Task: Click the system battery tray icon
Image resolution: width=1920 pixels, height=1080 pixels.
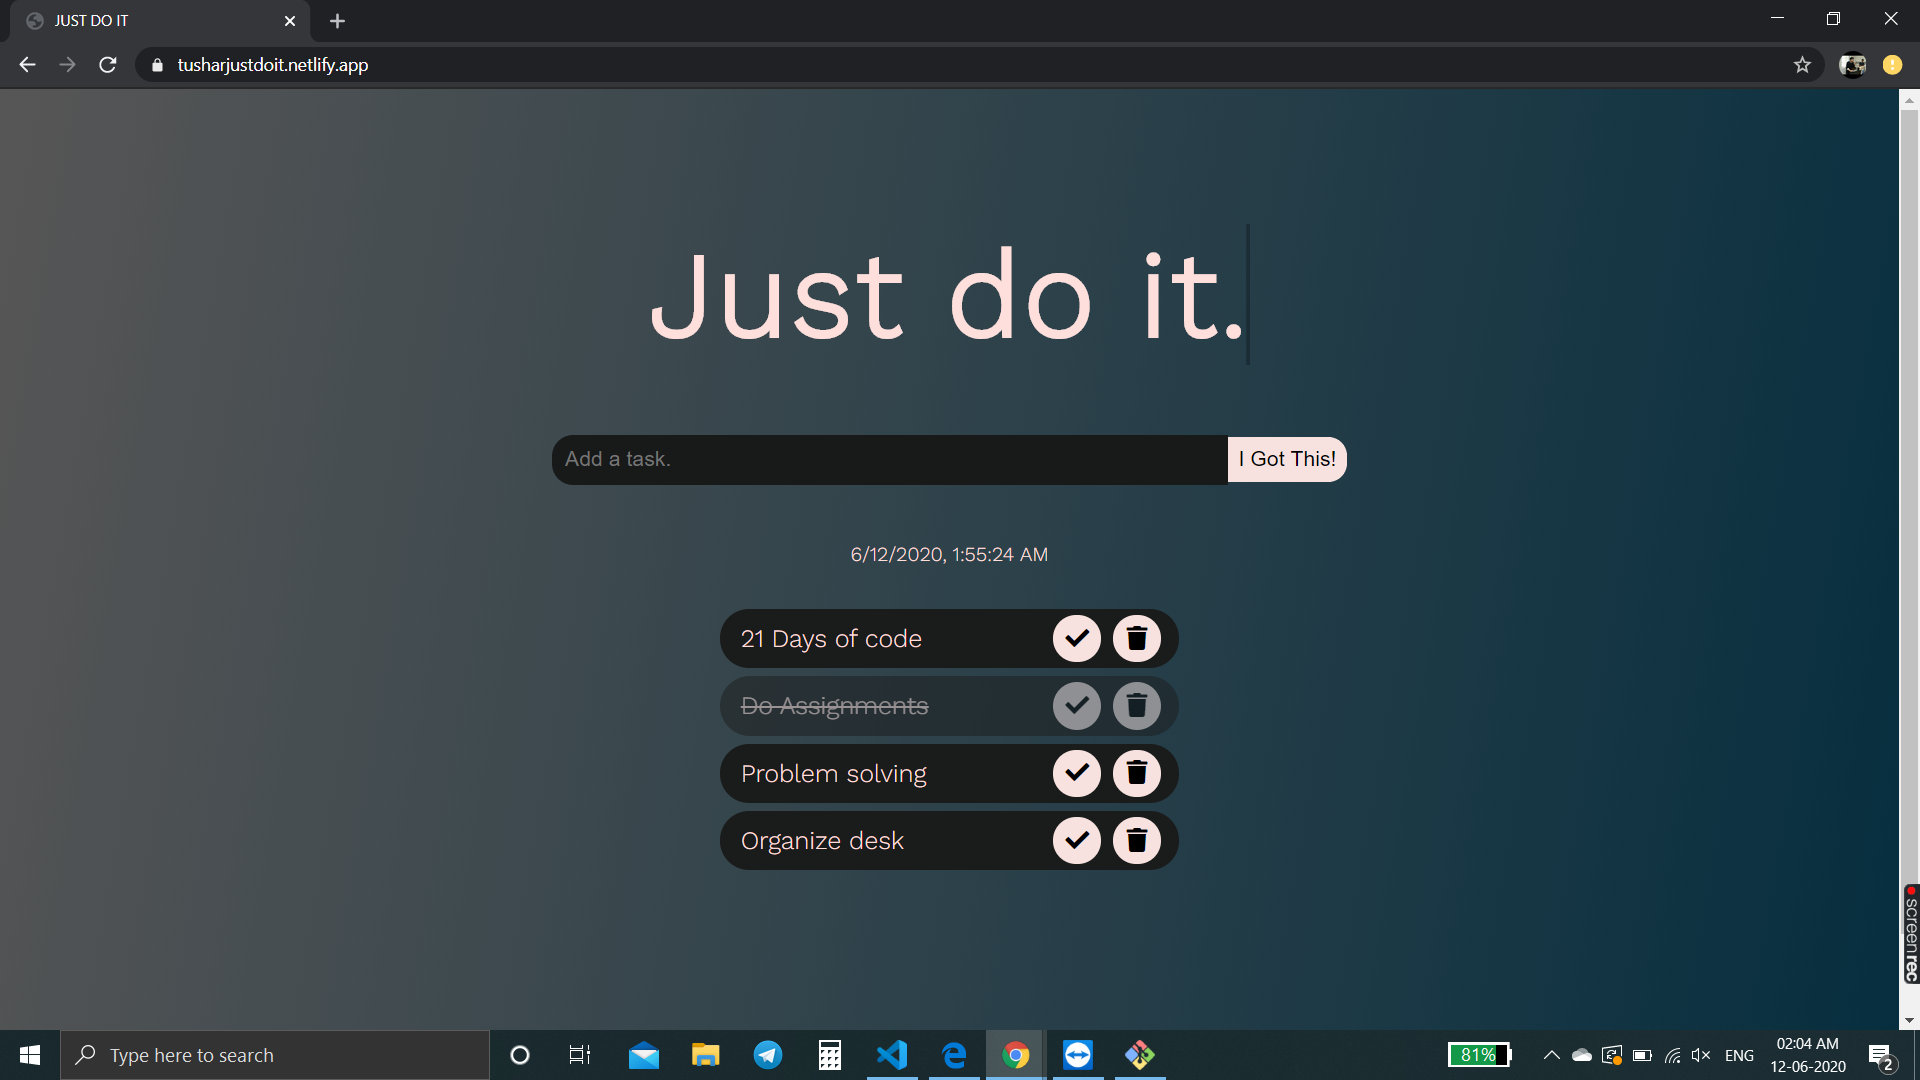Action: point(1642,1055)
